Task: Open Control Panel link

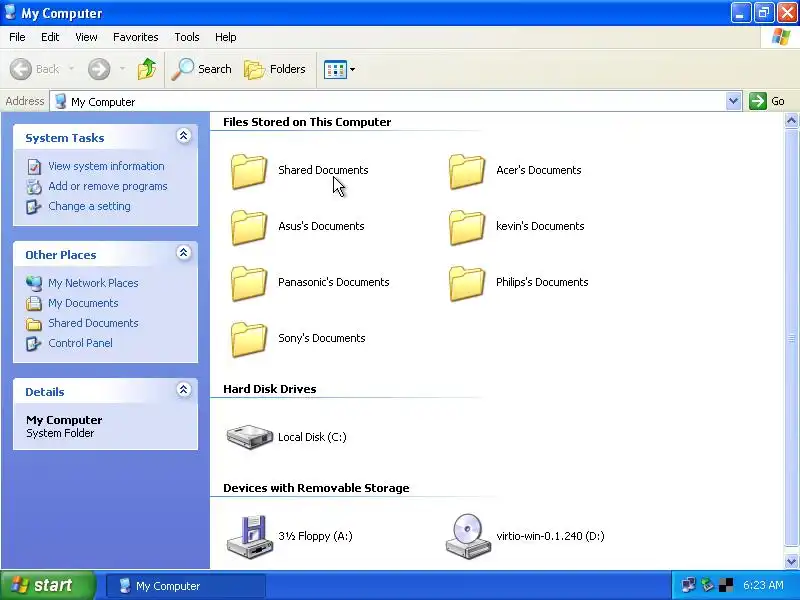Action: 81,343
